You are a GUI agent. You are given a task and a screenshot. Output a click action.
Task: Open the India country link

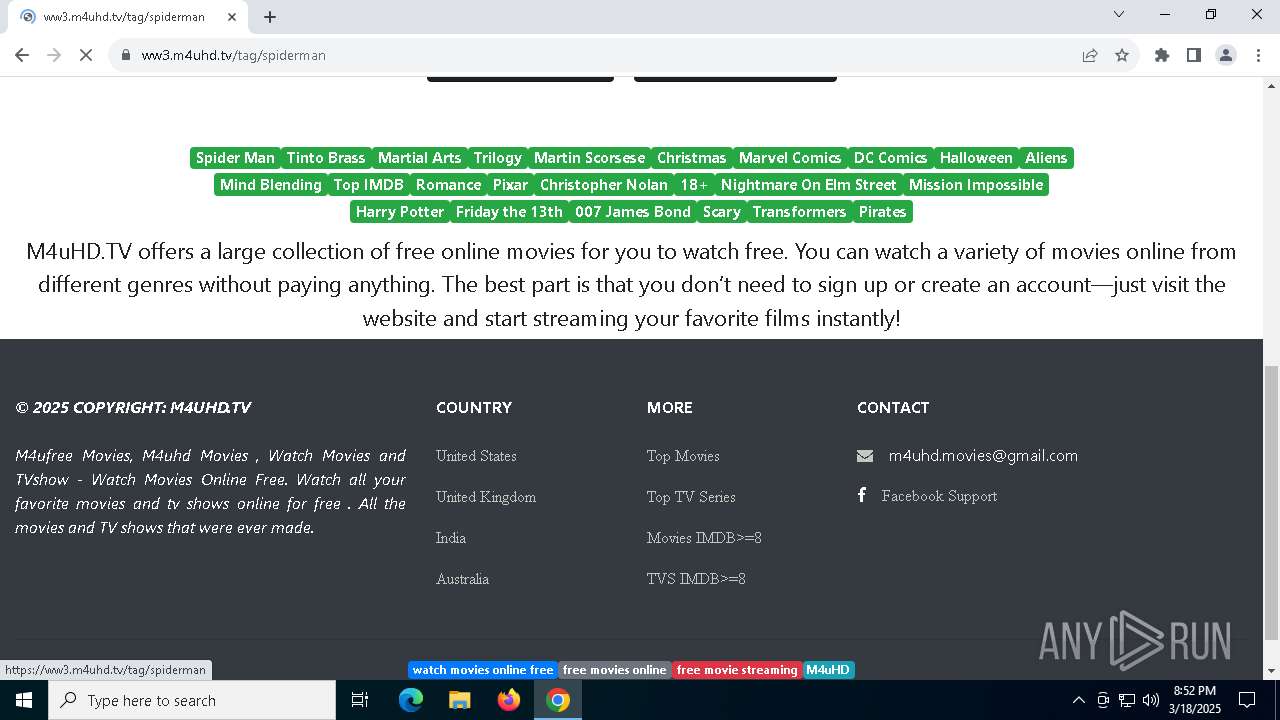click(x=451, y=538)
